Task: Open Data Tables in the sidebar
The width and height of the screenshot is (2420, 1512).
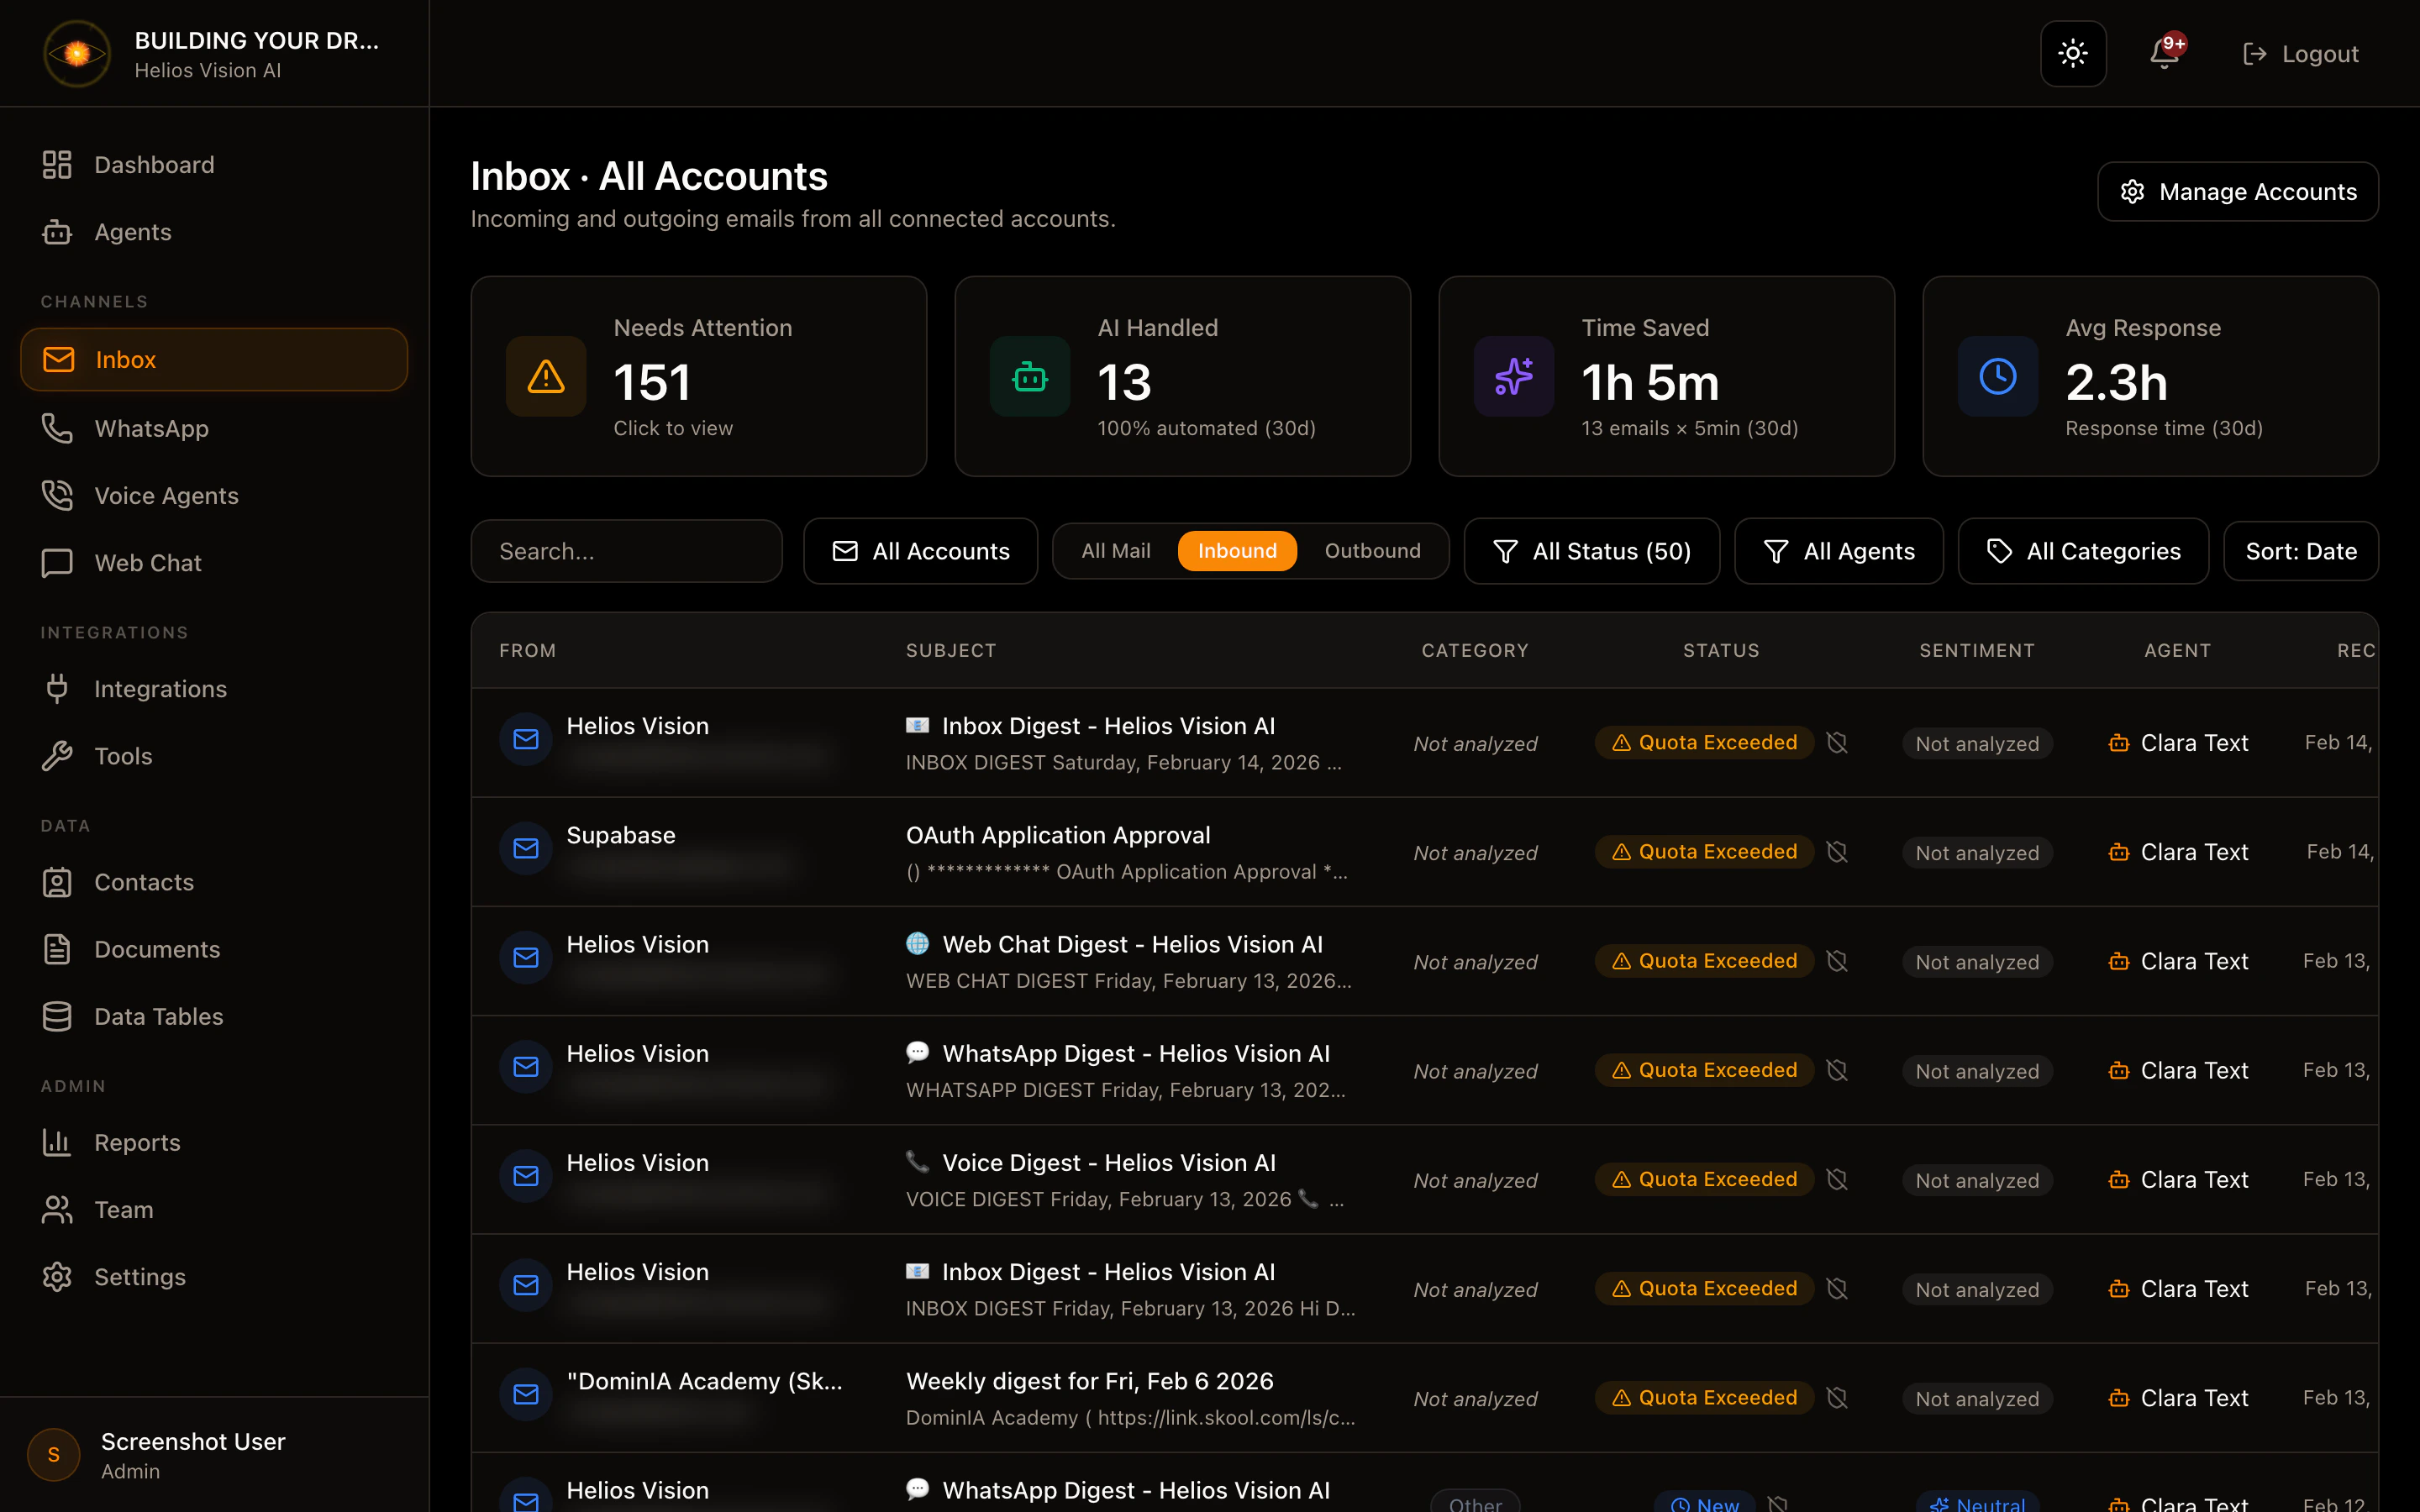Action: (x=158, y=1017)
